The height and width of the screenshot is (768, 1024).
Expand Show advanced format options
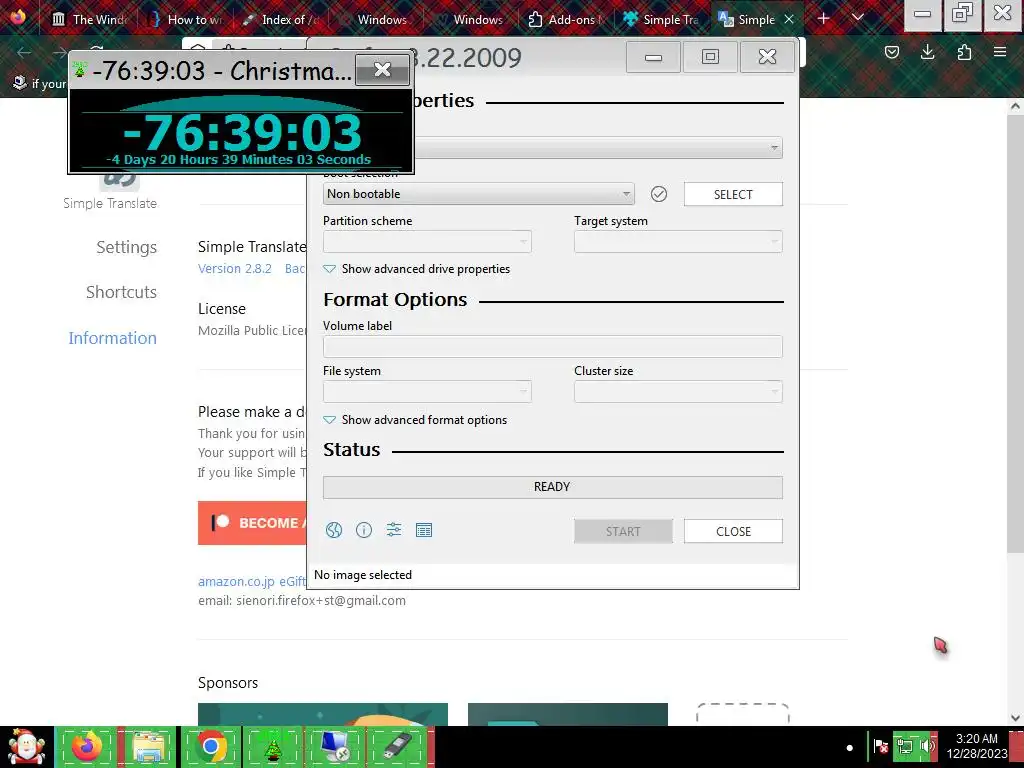point(415,420)
